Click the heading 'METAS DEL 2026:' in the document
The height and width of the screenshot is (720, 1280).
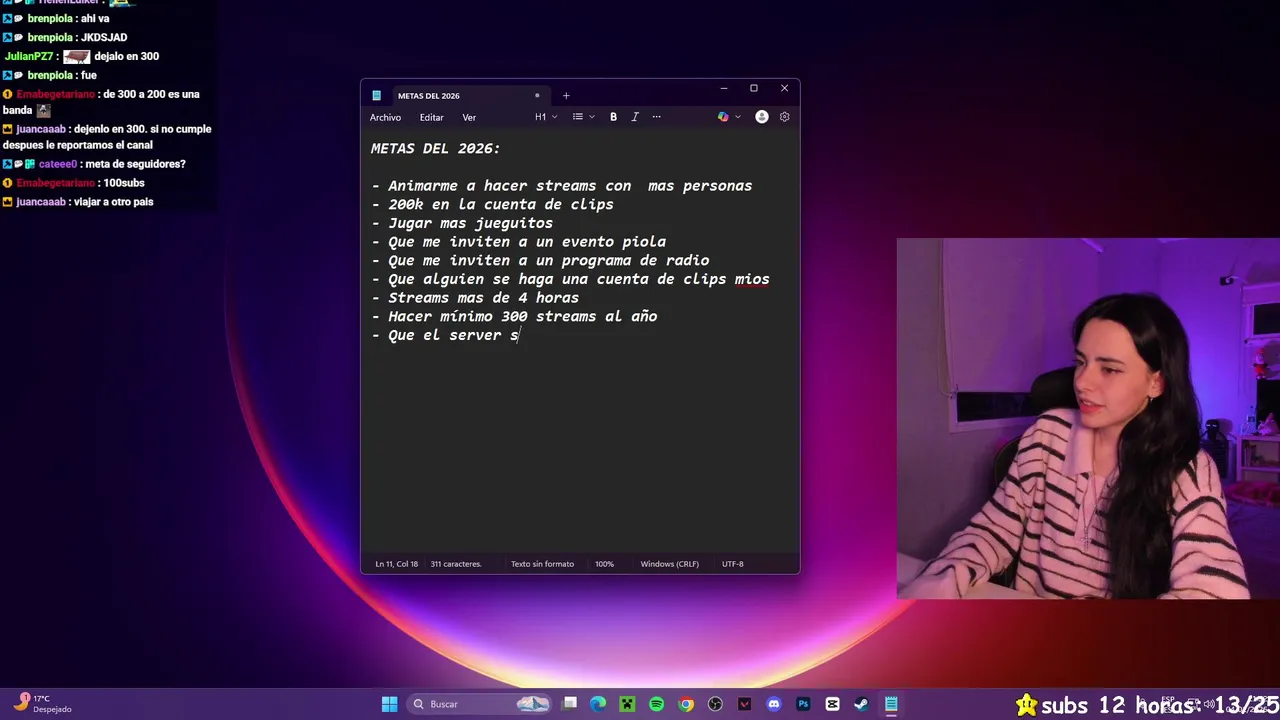pyautogui.click(x=435, y=148)
